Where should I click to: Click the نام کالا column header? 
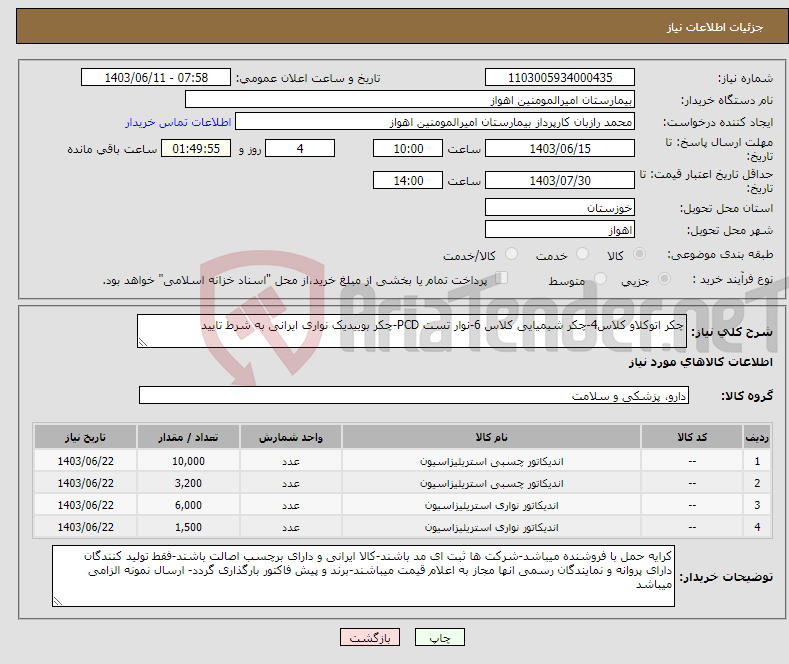tap(491, 437)
